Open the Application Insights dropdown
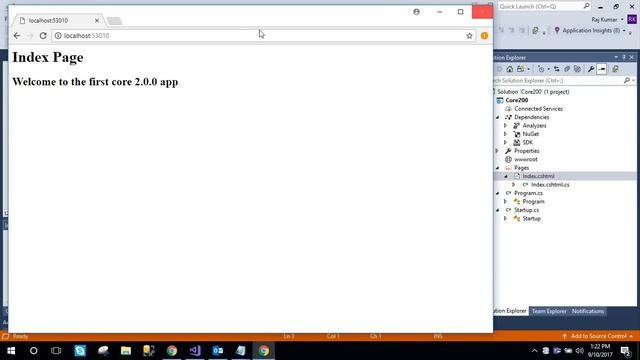 point(624,31)
